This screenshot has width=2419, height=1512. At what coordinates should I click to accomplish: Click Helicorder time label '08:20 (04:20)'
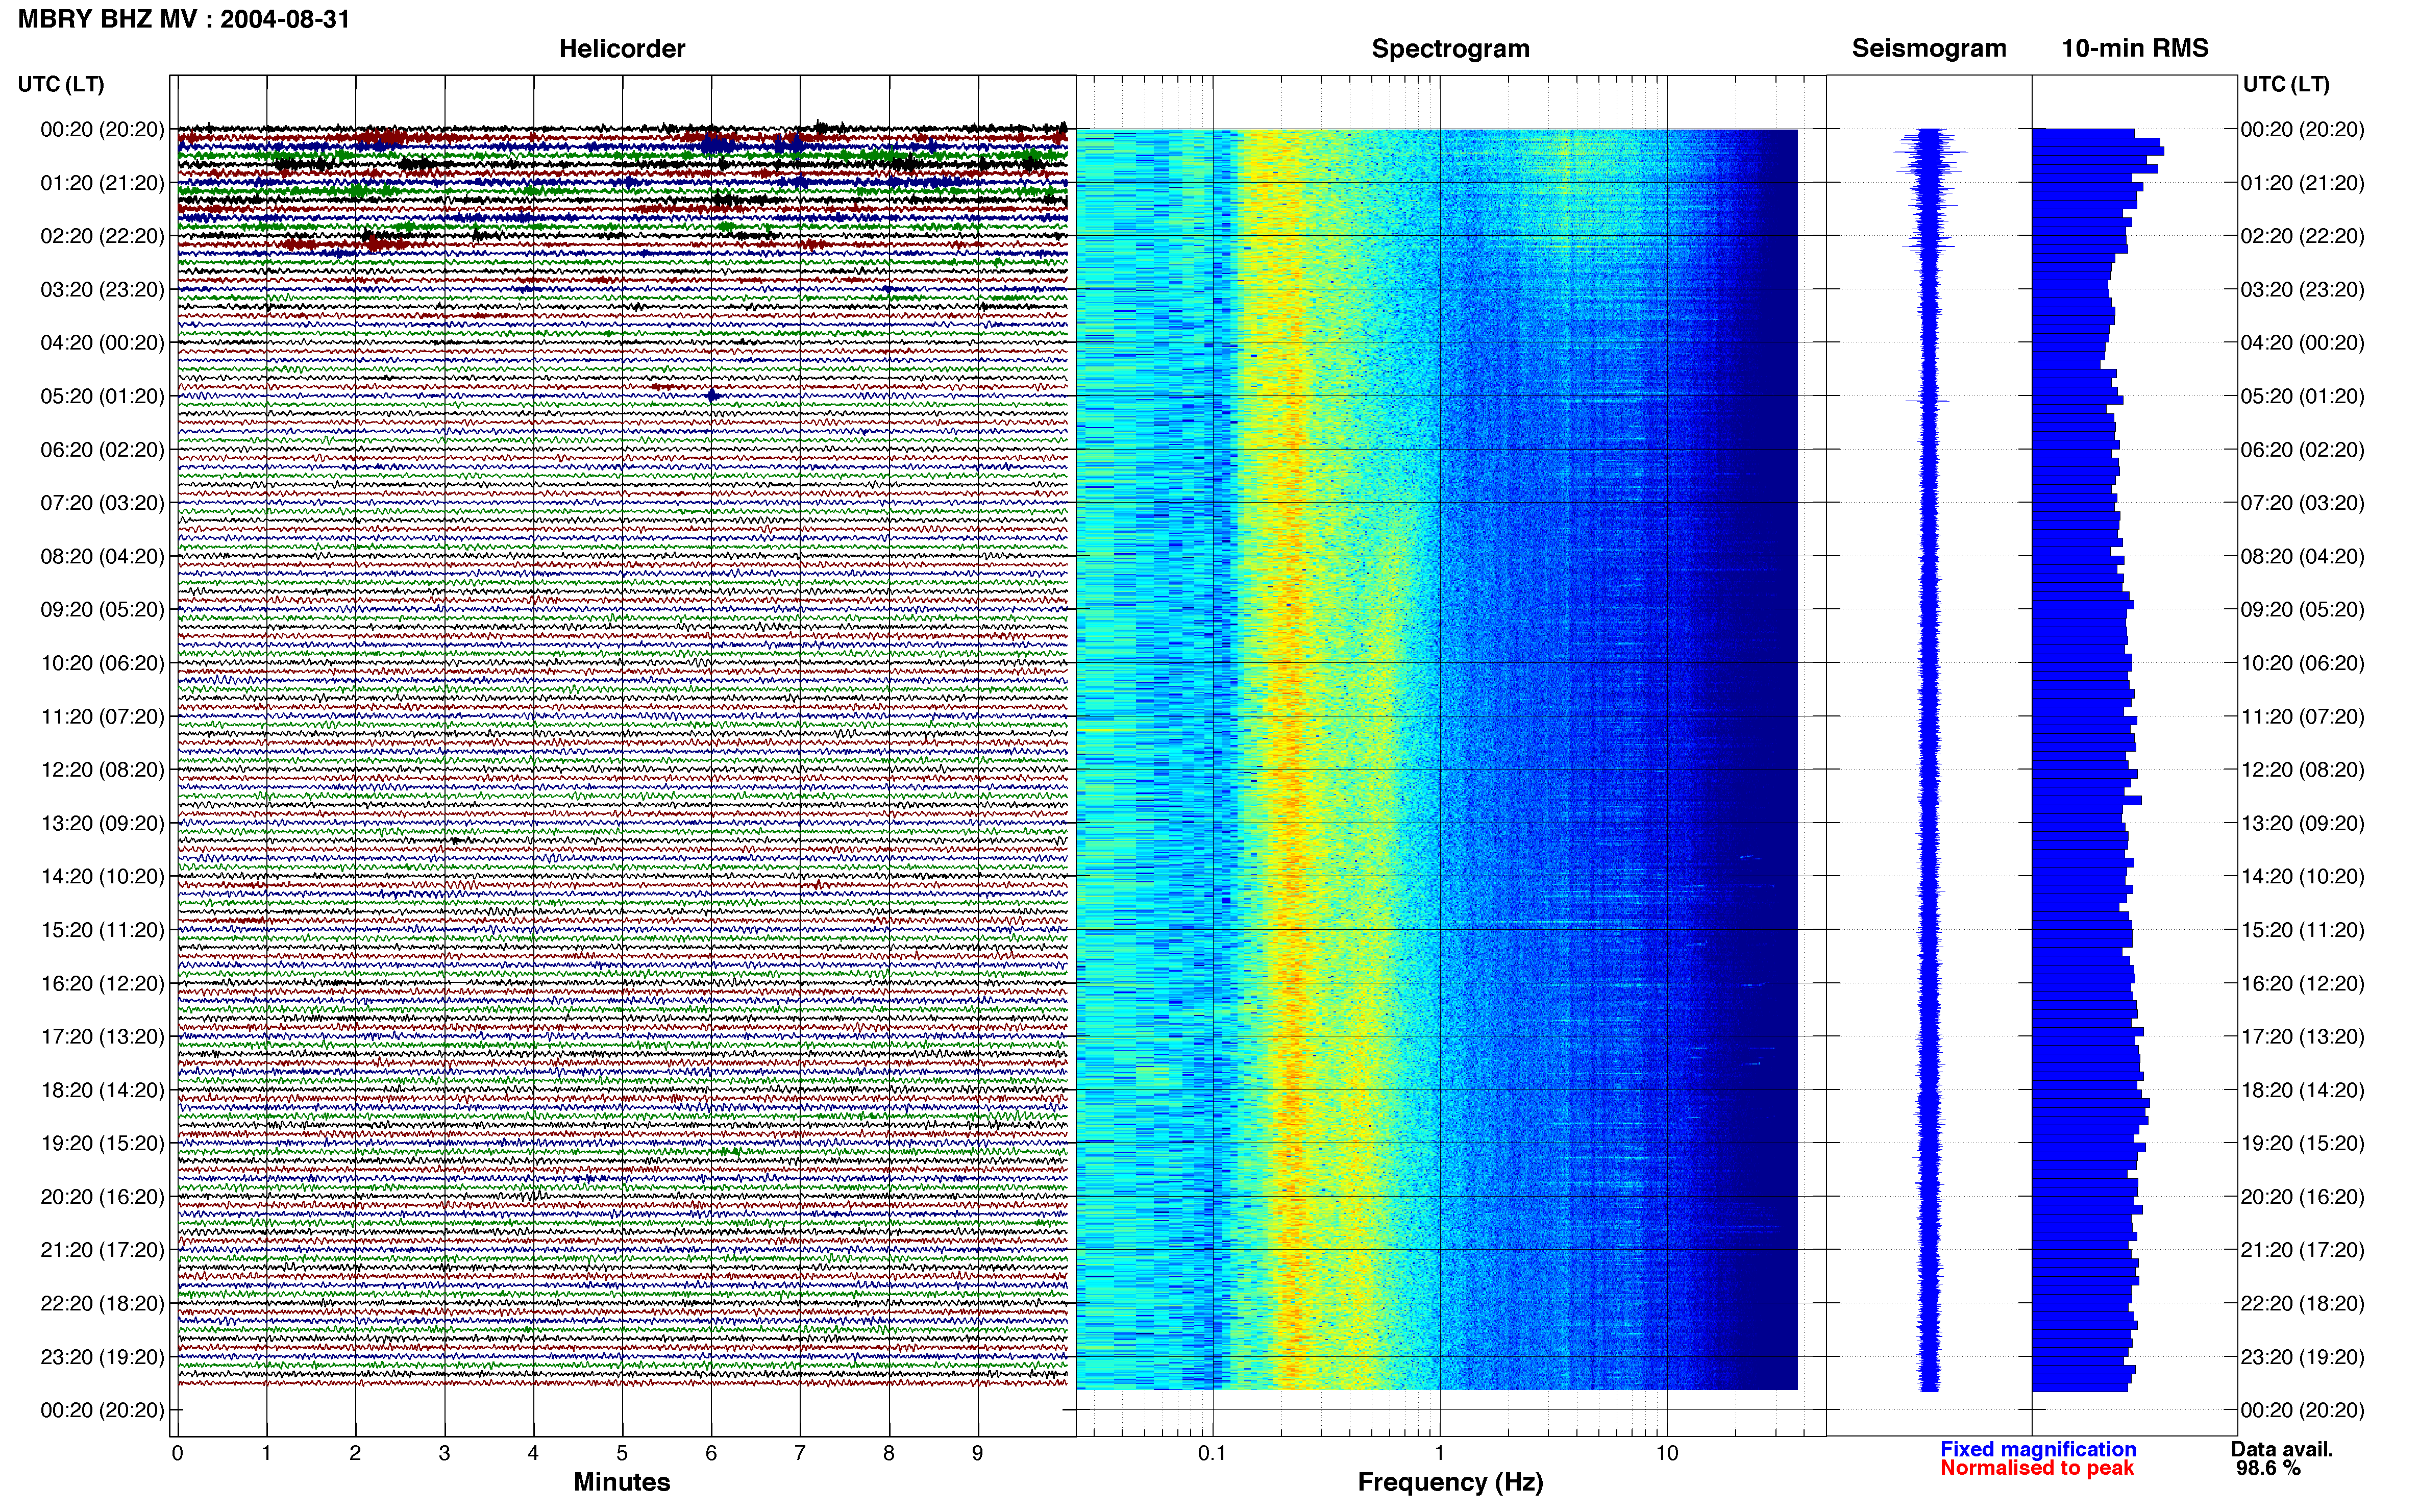coord(102,556)
